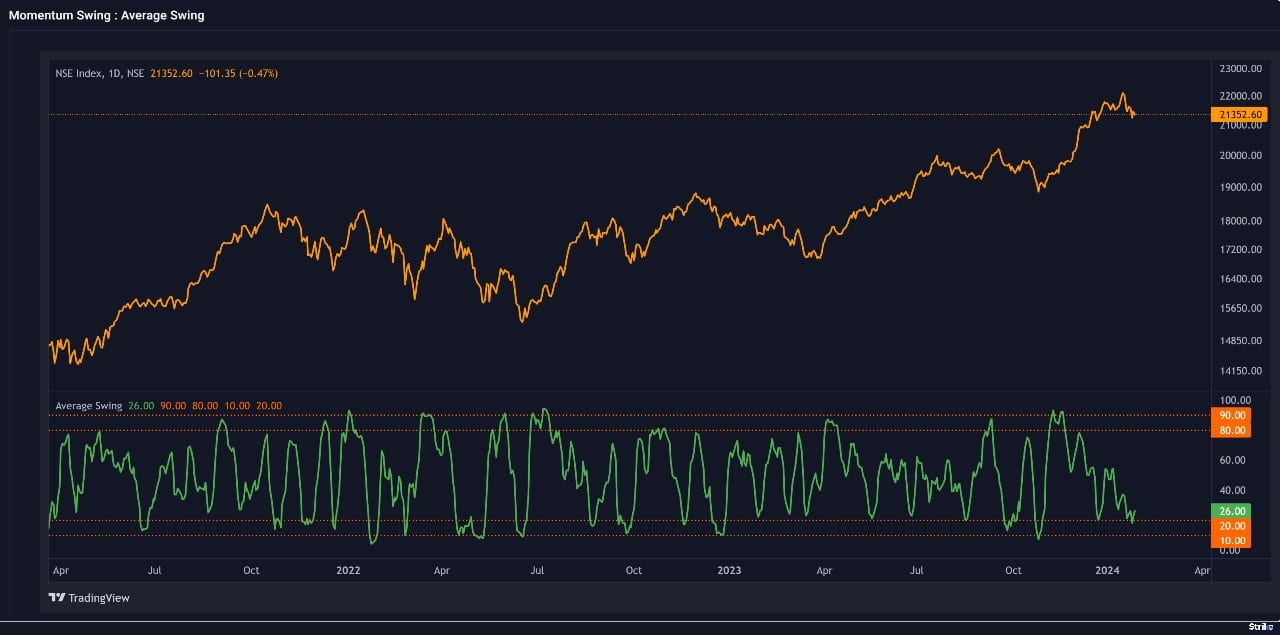Click the 100.00 label on indicator axis
This screenshot has width=1280, height=635.
(1233, 400)
